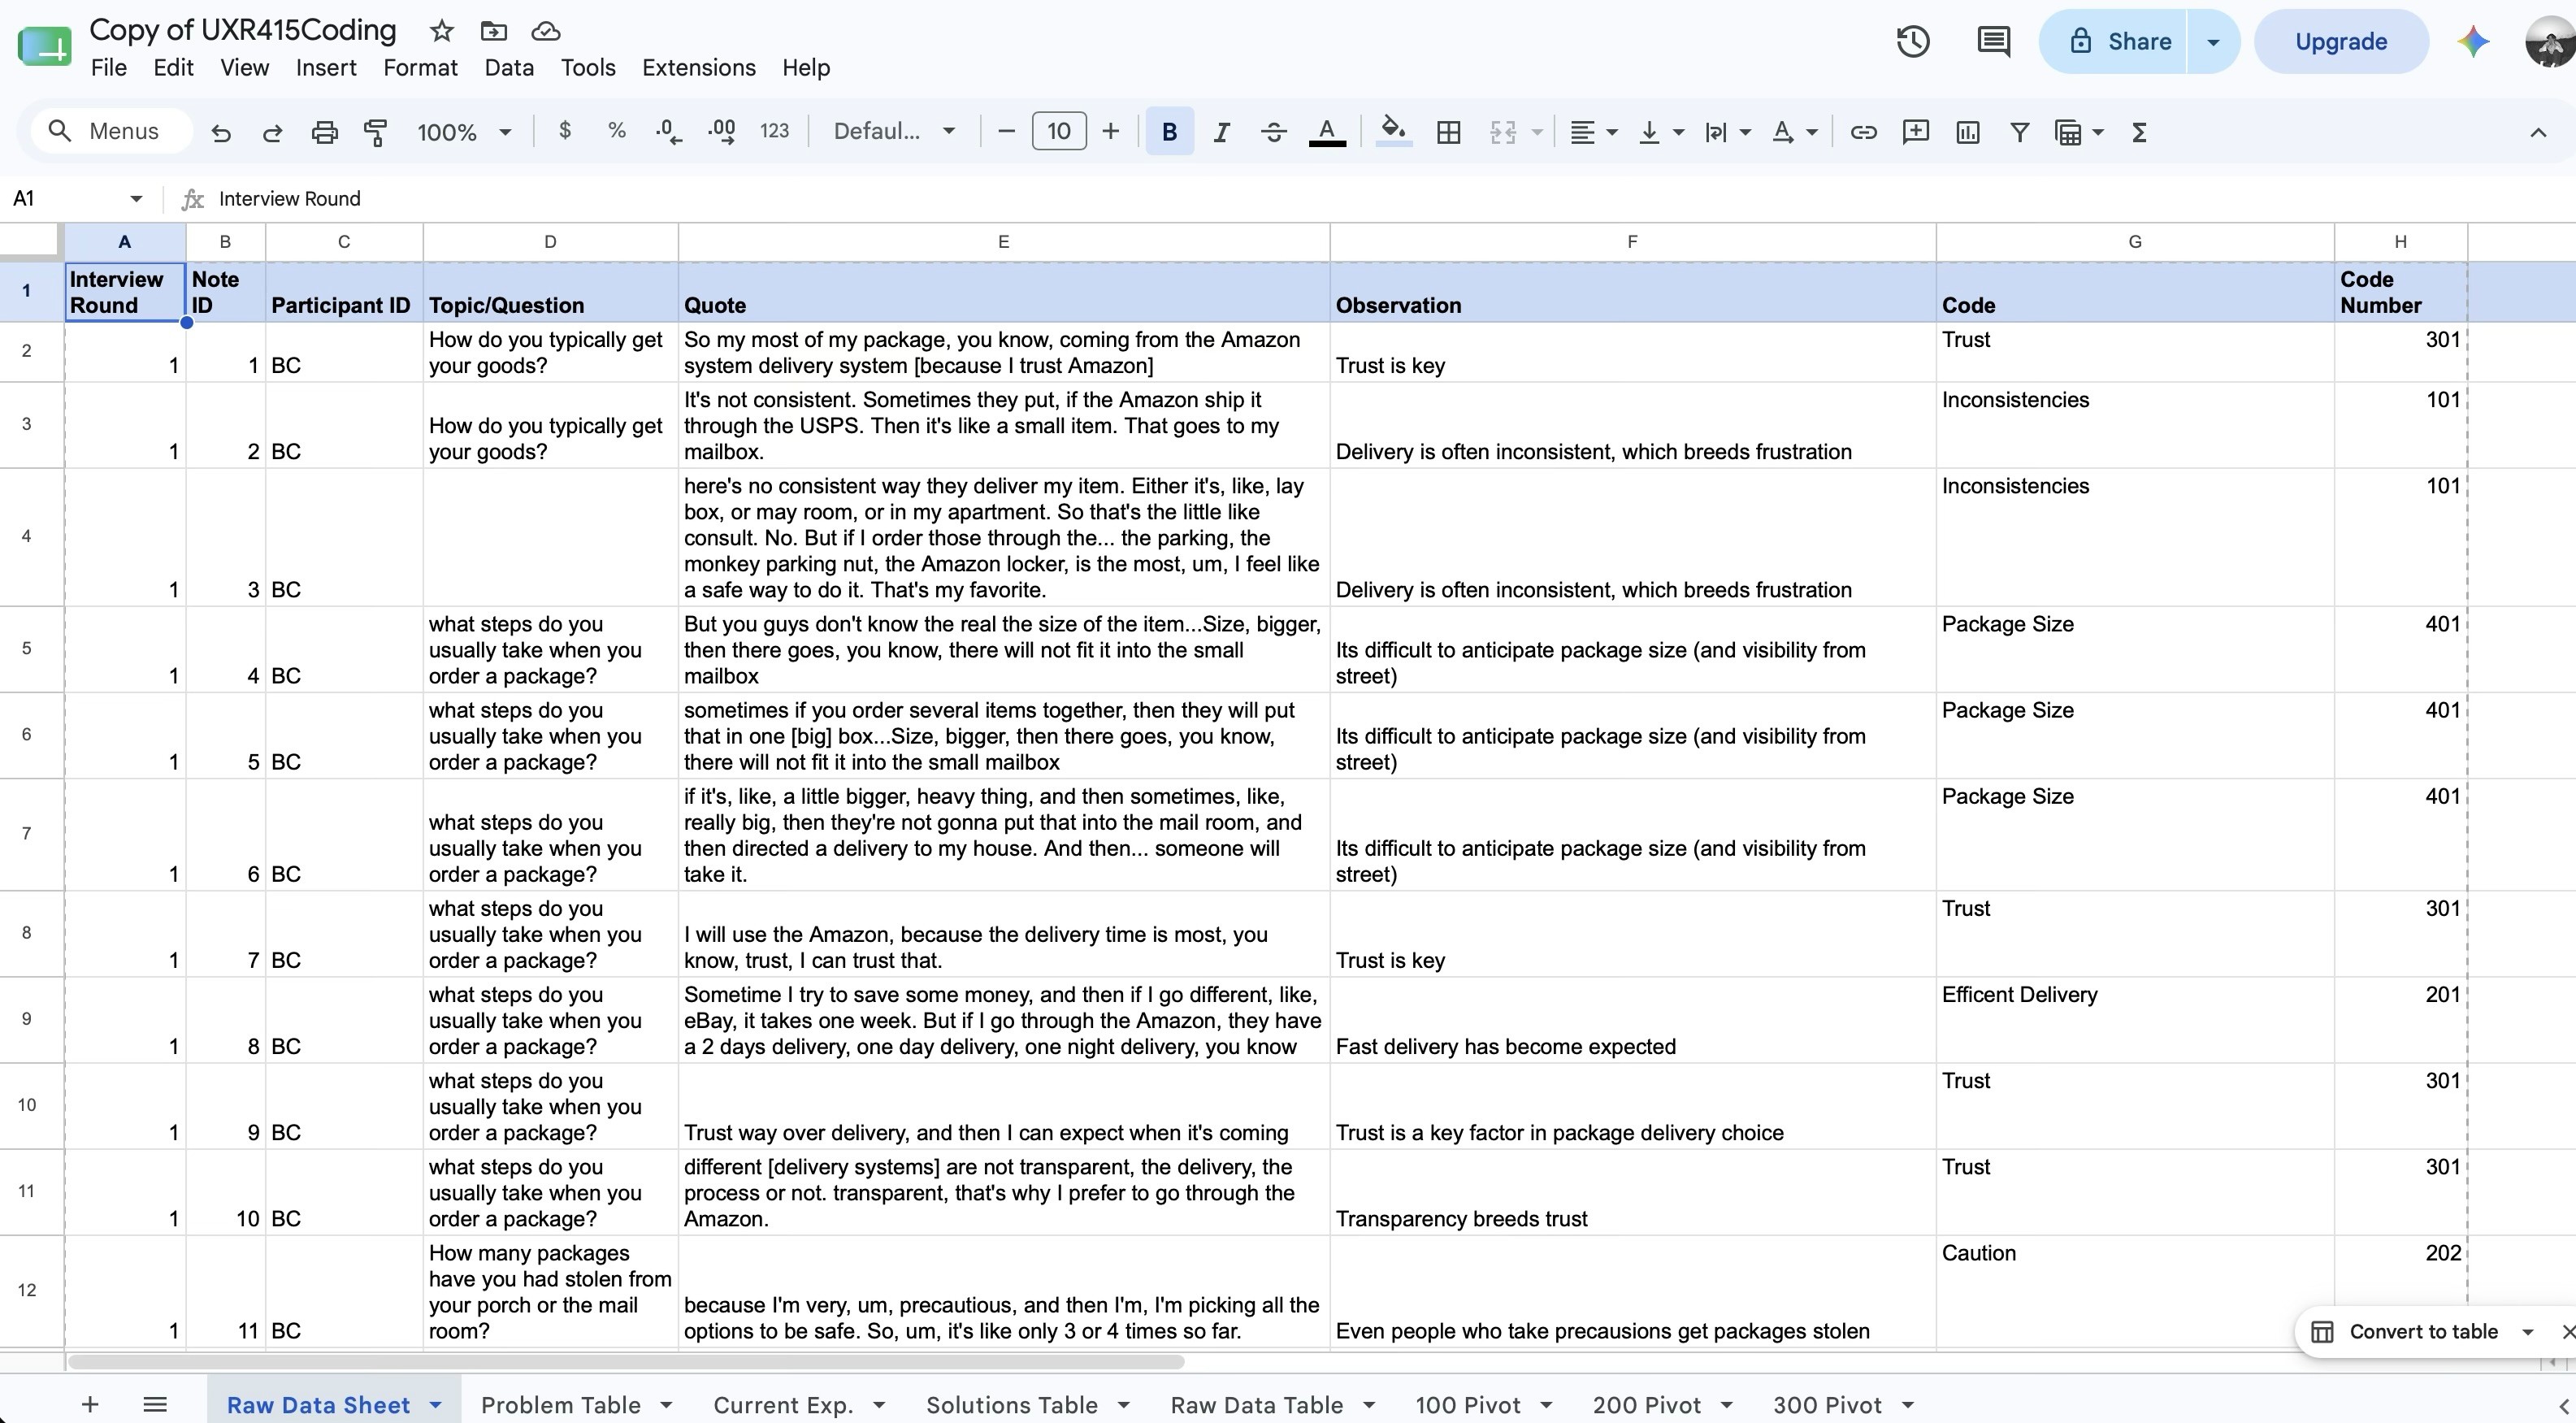Click the Insert link icon
Image resolution: width=2576 pixels, height=1423 pixels.
coord(1863,132)
